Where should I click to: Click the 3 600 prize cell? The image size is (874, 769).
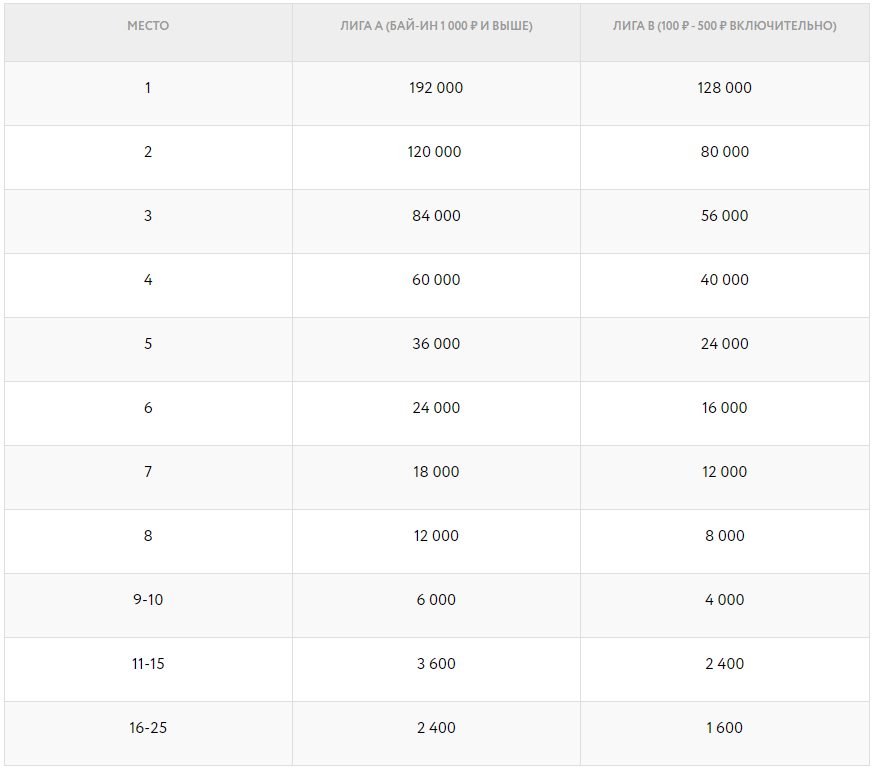(436, 664)
